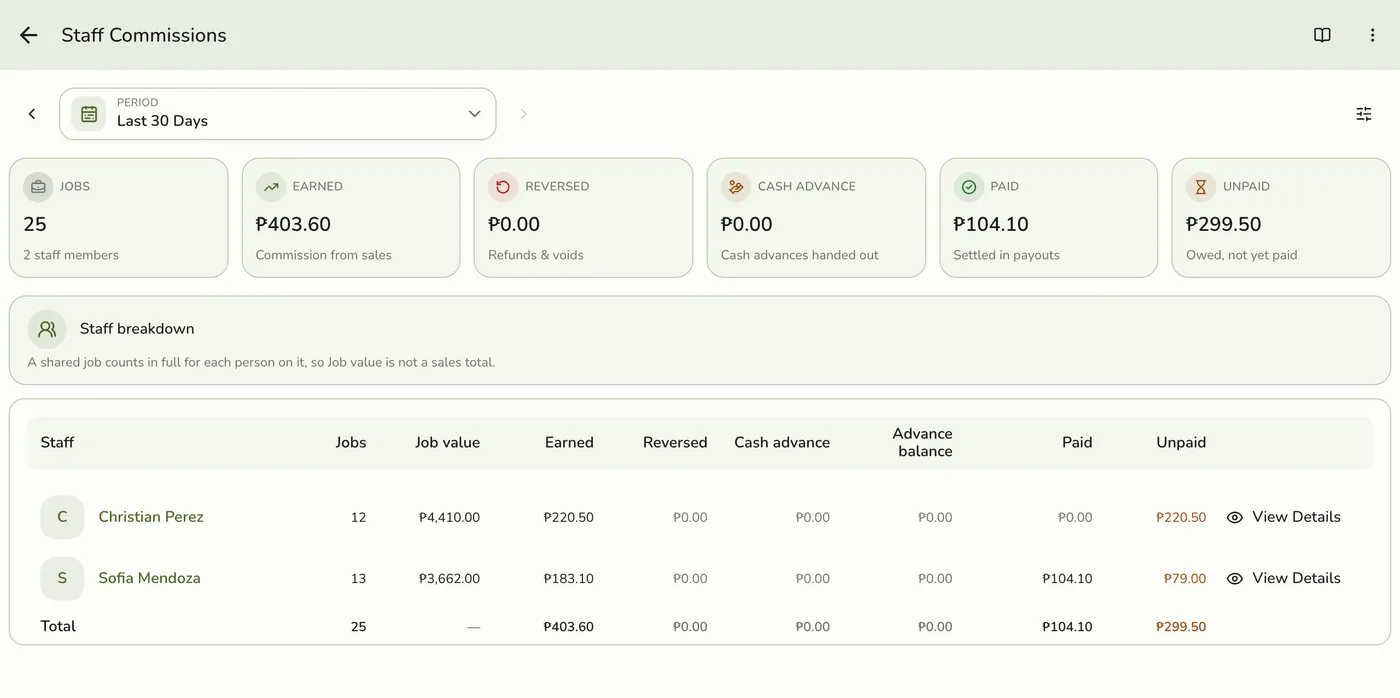
Task: Go to the next period
Action: click(523, 114)
